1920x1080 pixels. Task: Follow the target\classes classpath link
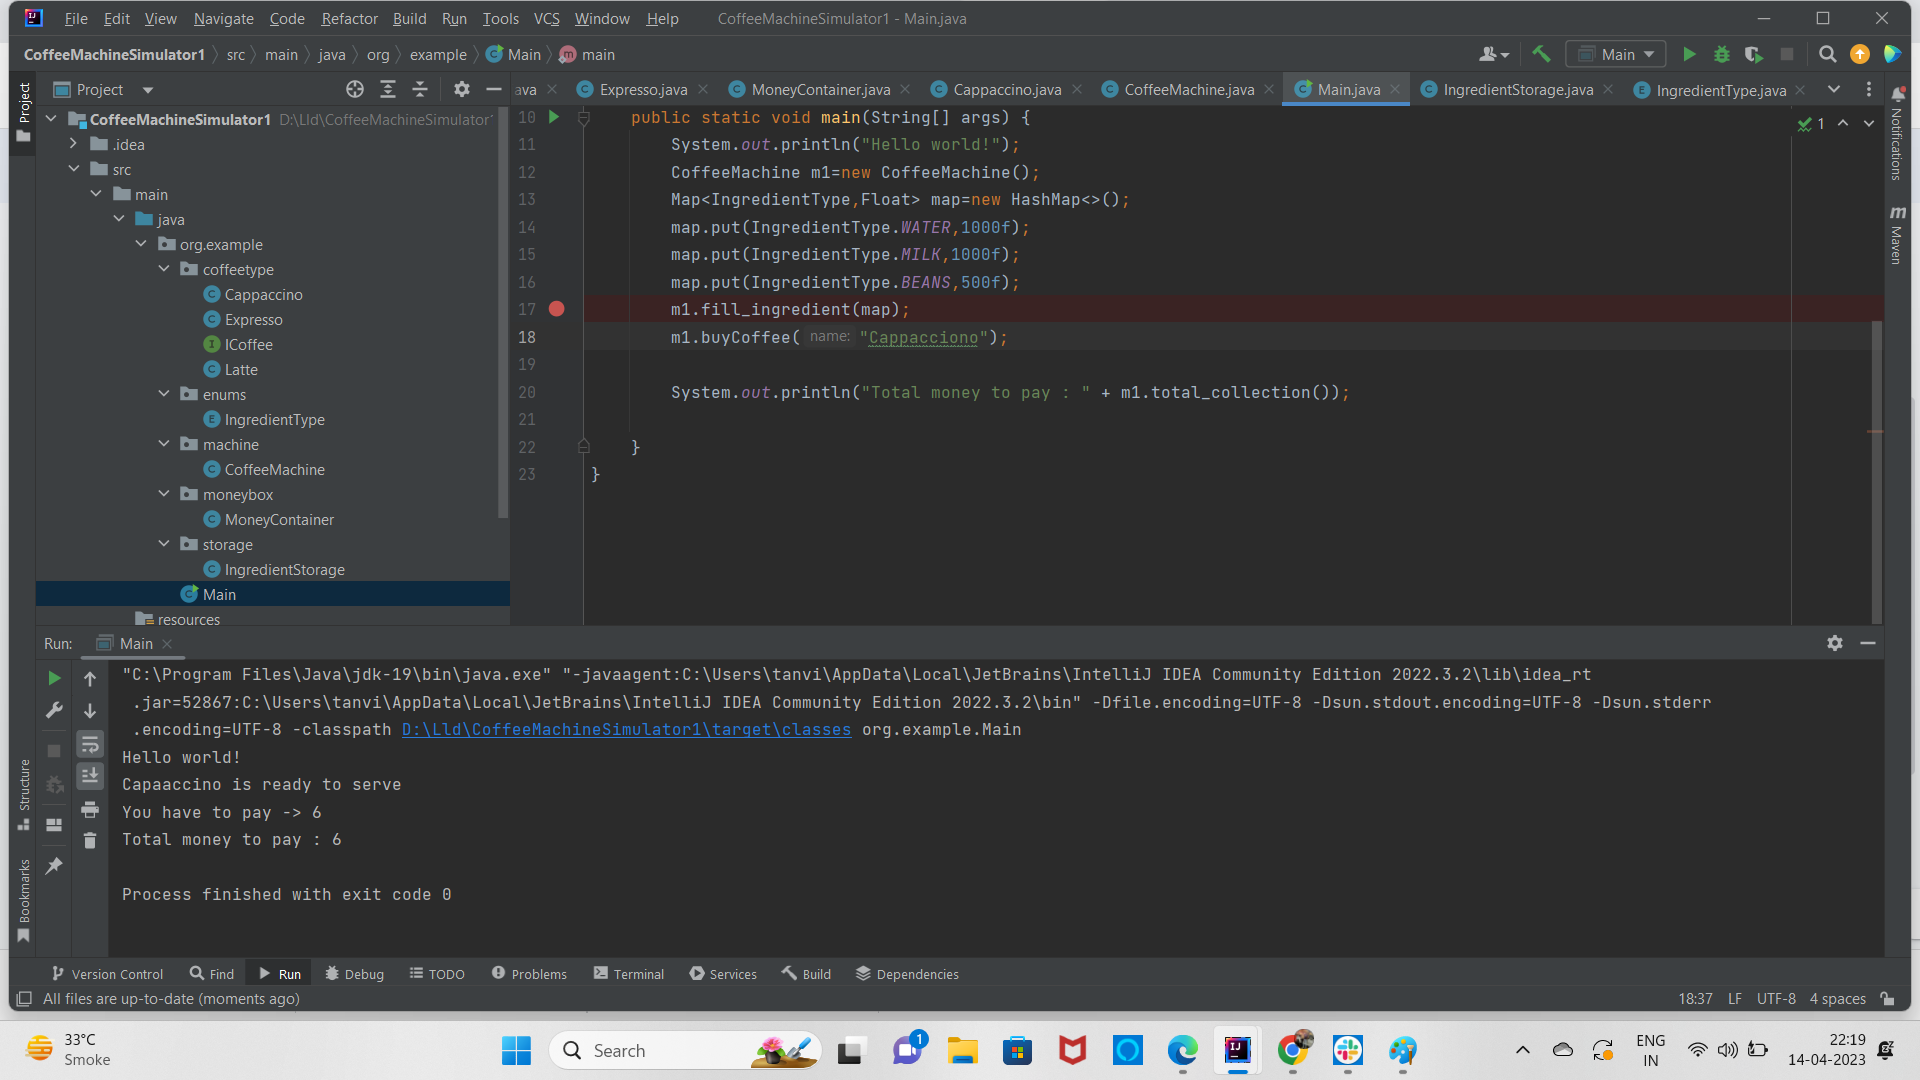[626, 730]
